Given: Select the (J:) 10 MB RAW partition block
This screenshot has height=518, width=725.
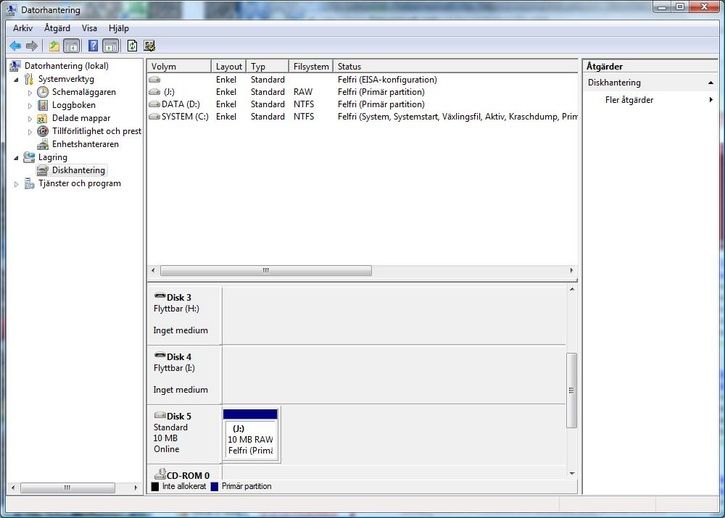Looking at the screenshot, I should (x=251, y=435).
